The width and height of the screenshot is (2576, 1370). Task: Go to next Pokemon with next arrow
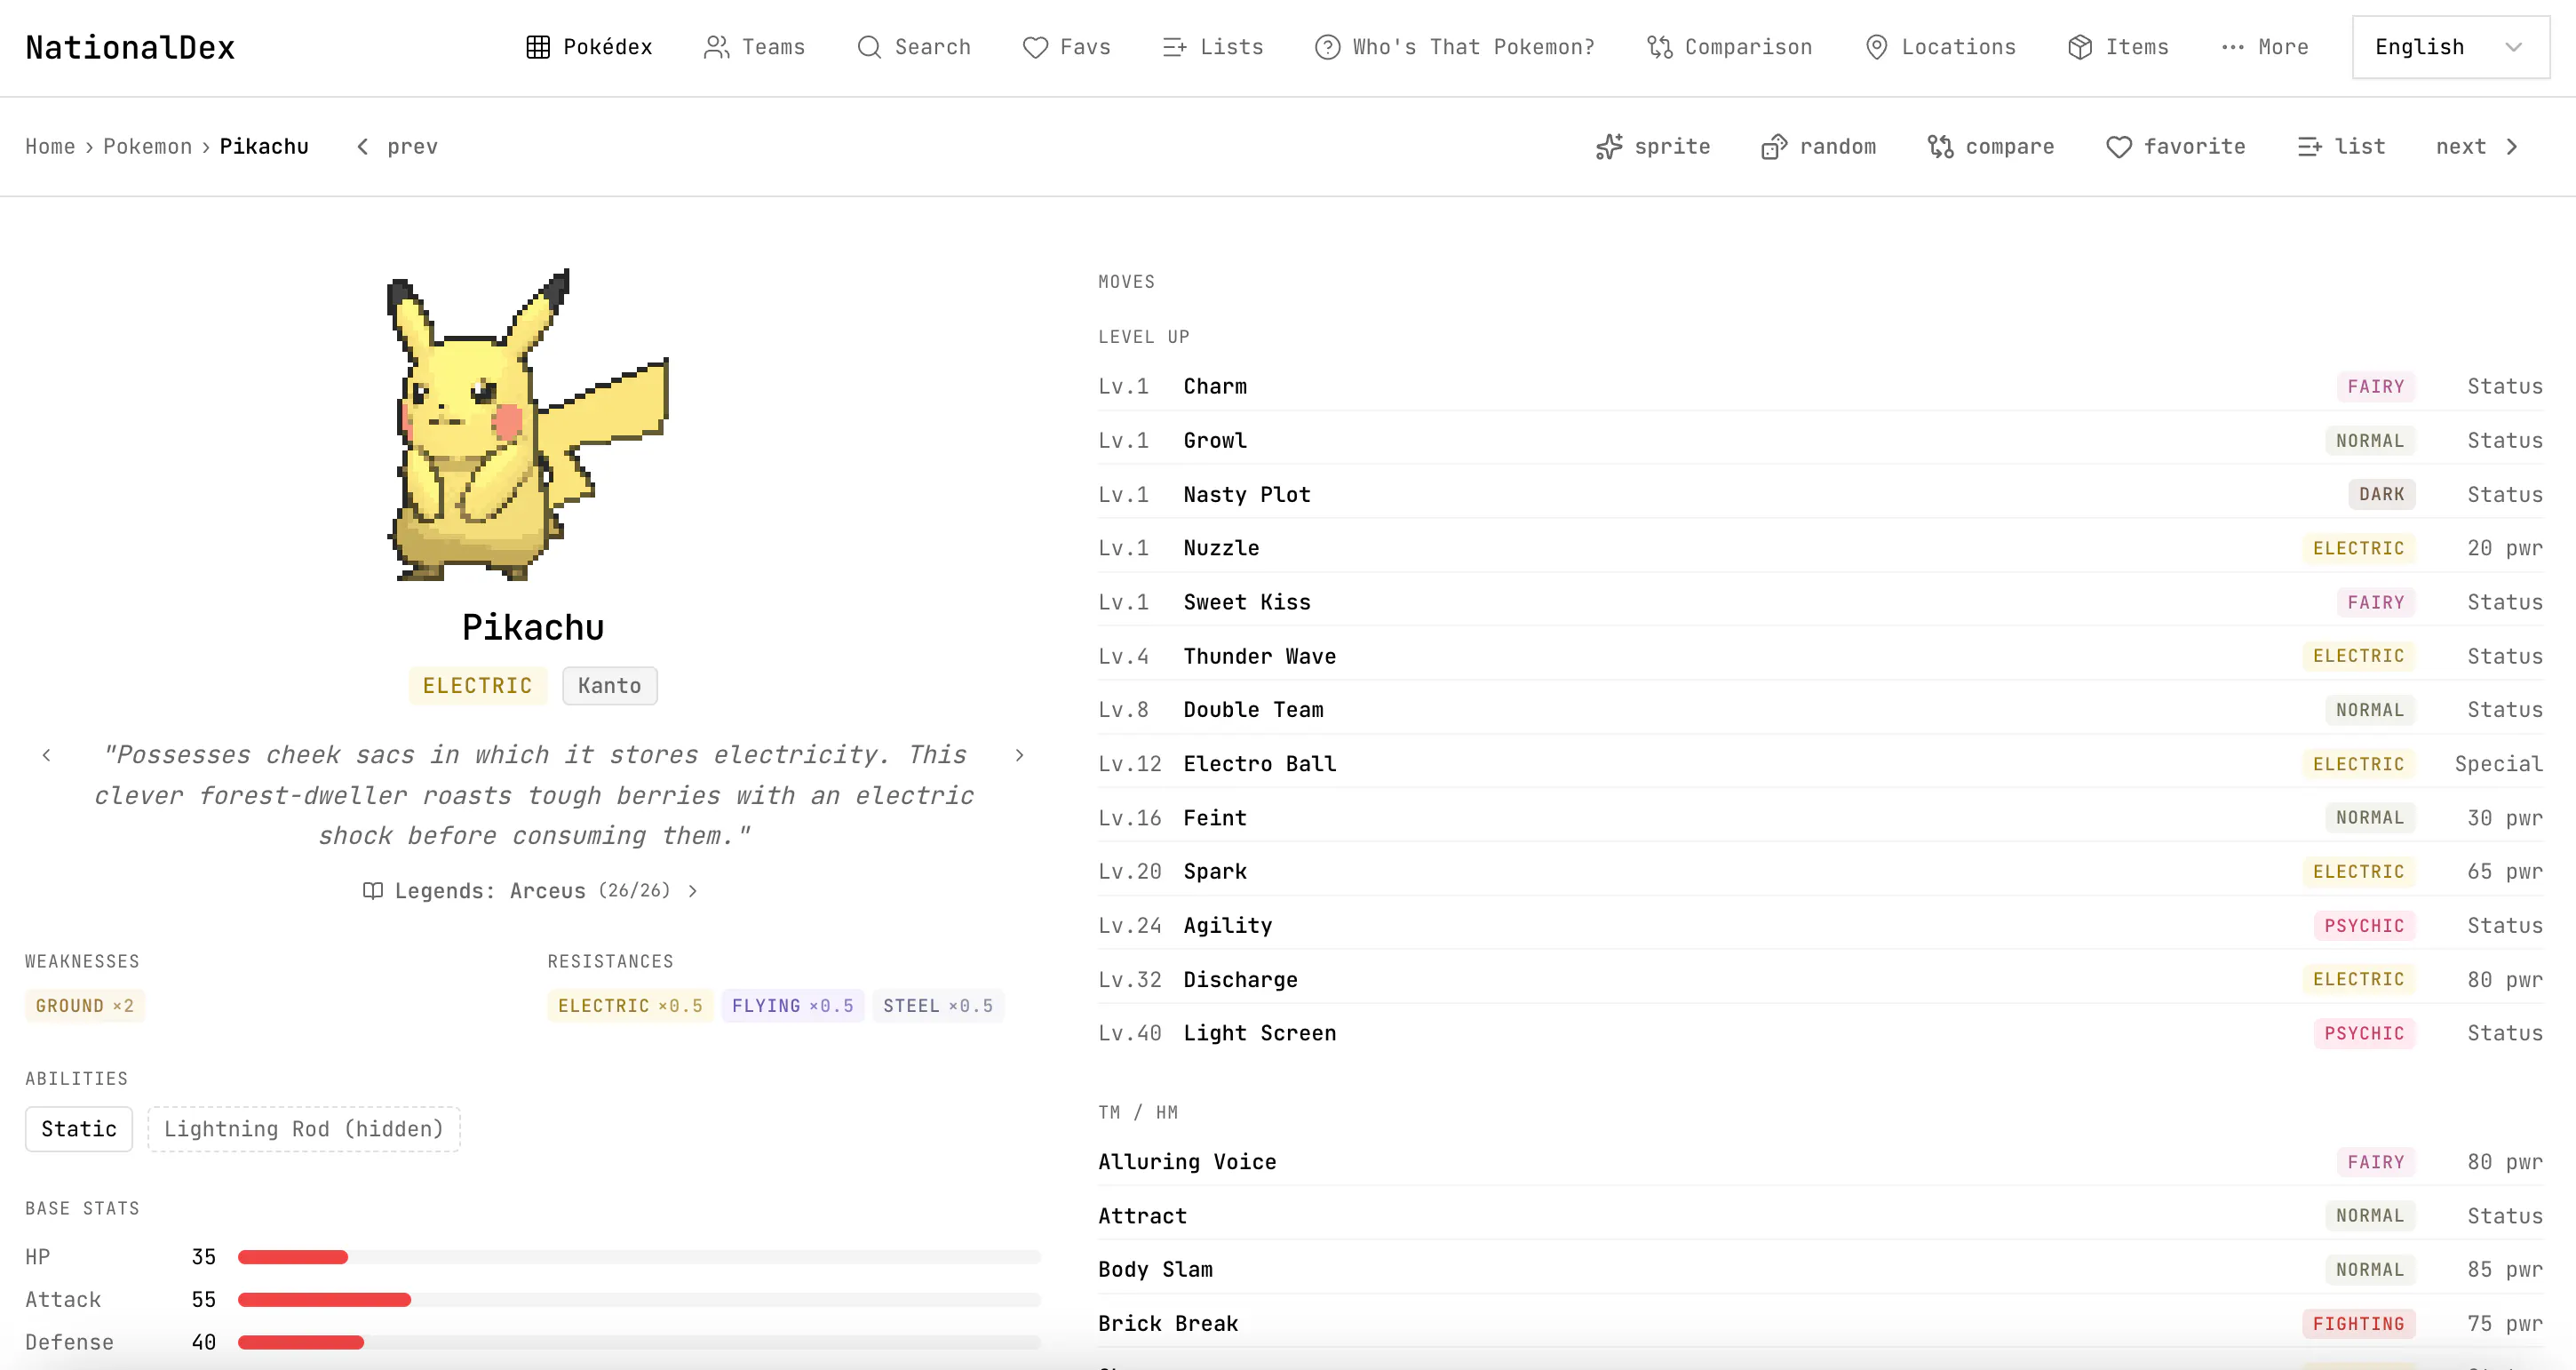click(2476, 147)
